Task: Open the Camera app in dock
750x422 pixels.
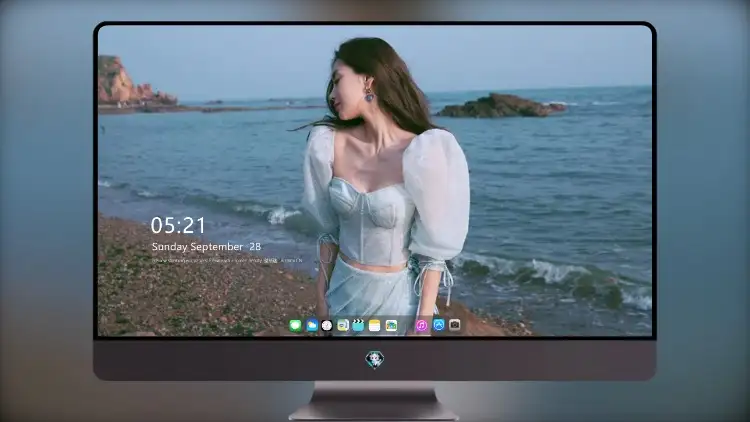Action: point(455,325)
